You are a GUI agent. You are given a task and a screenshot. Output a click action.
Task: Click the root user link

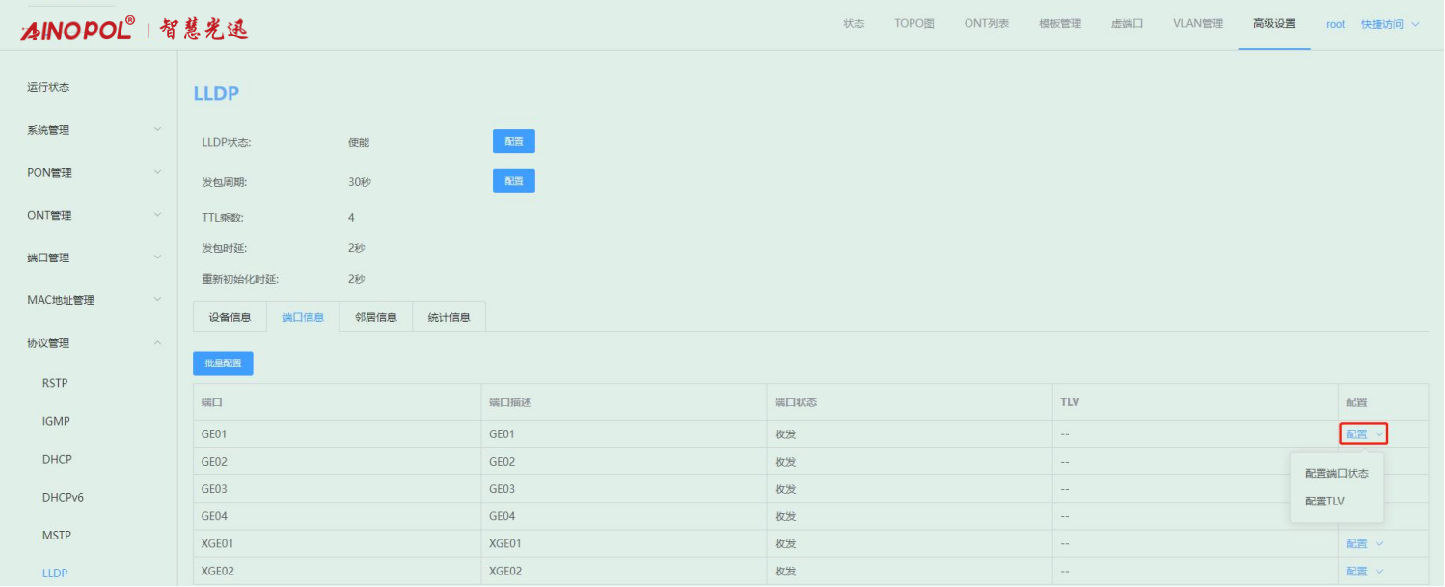coord(1335,24)
